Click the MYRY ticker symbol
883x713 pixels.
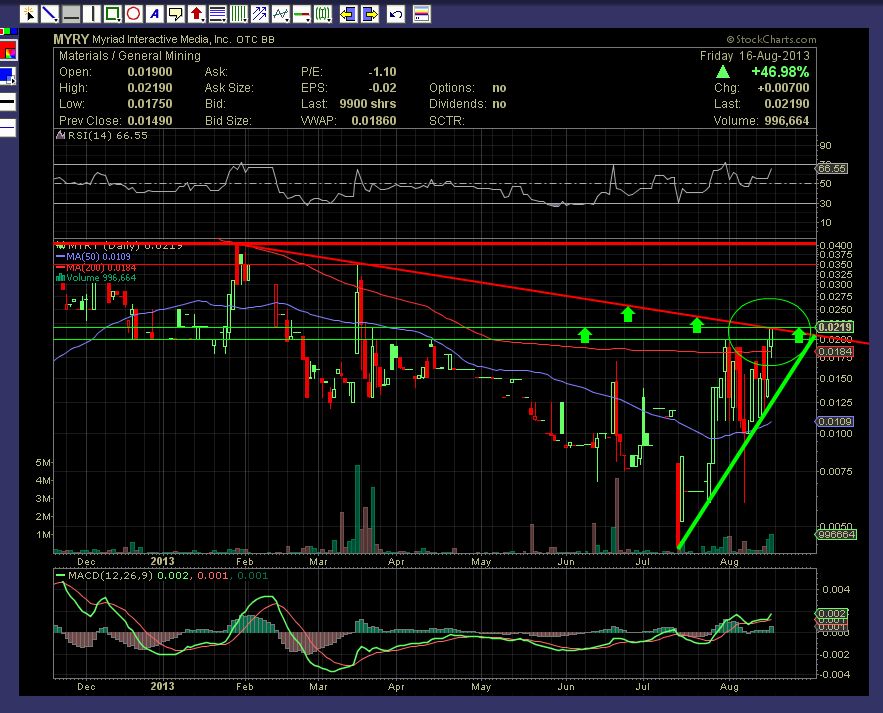[71, 39]
